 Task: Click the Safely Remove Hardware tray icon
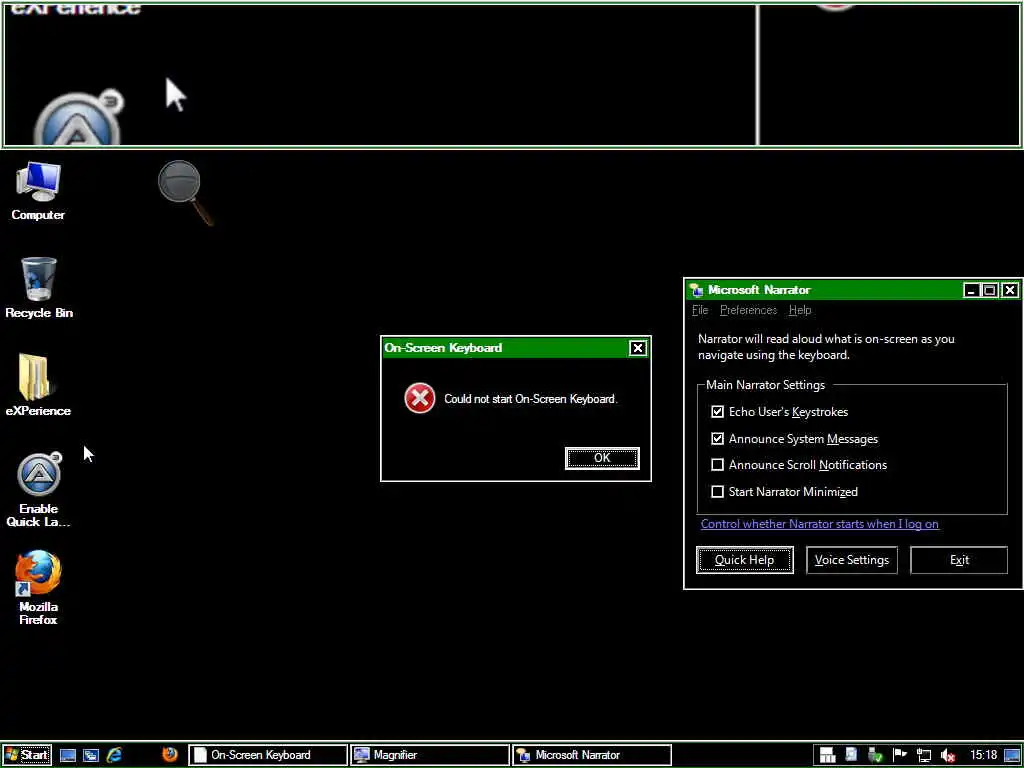(875, 755)
